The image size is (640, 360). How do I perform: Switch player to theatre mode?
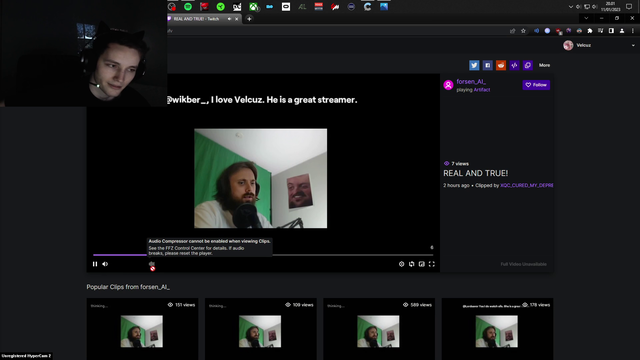(x=422, y=264)
